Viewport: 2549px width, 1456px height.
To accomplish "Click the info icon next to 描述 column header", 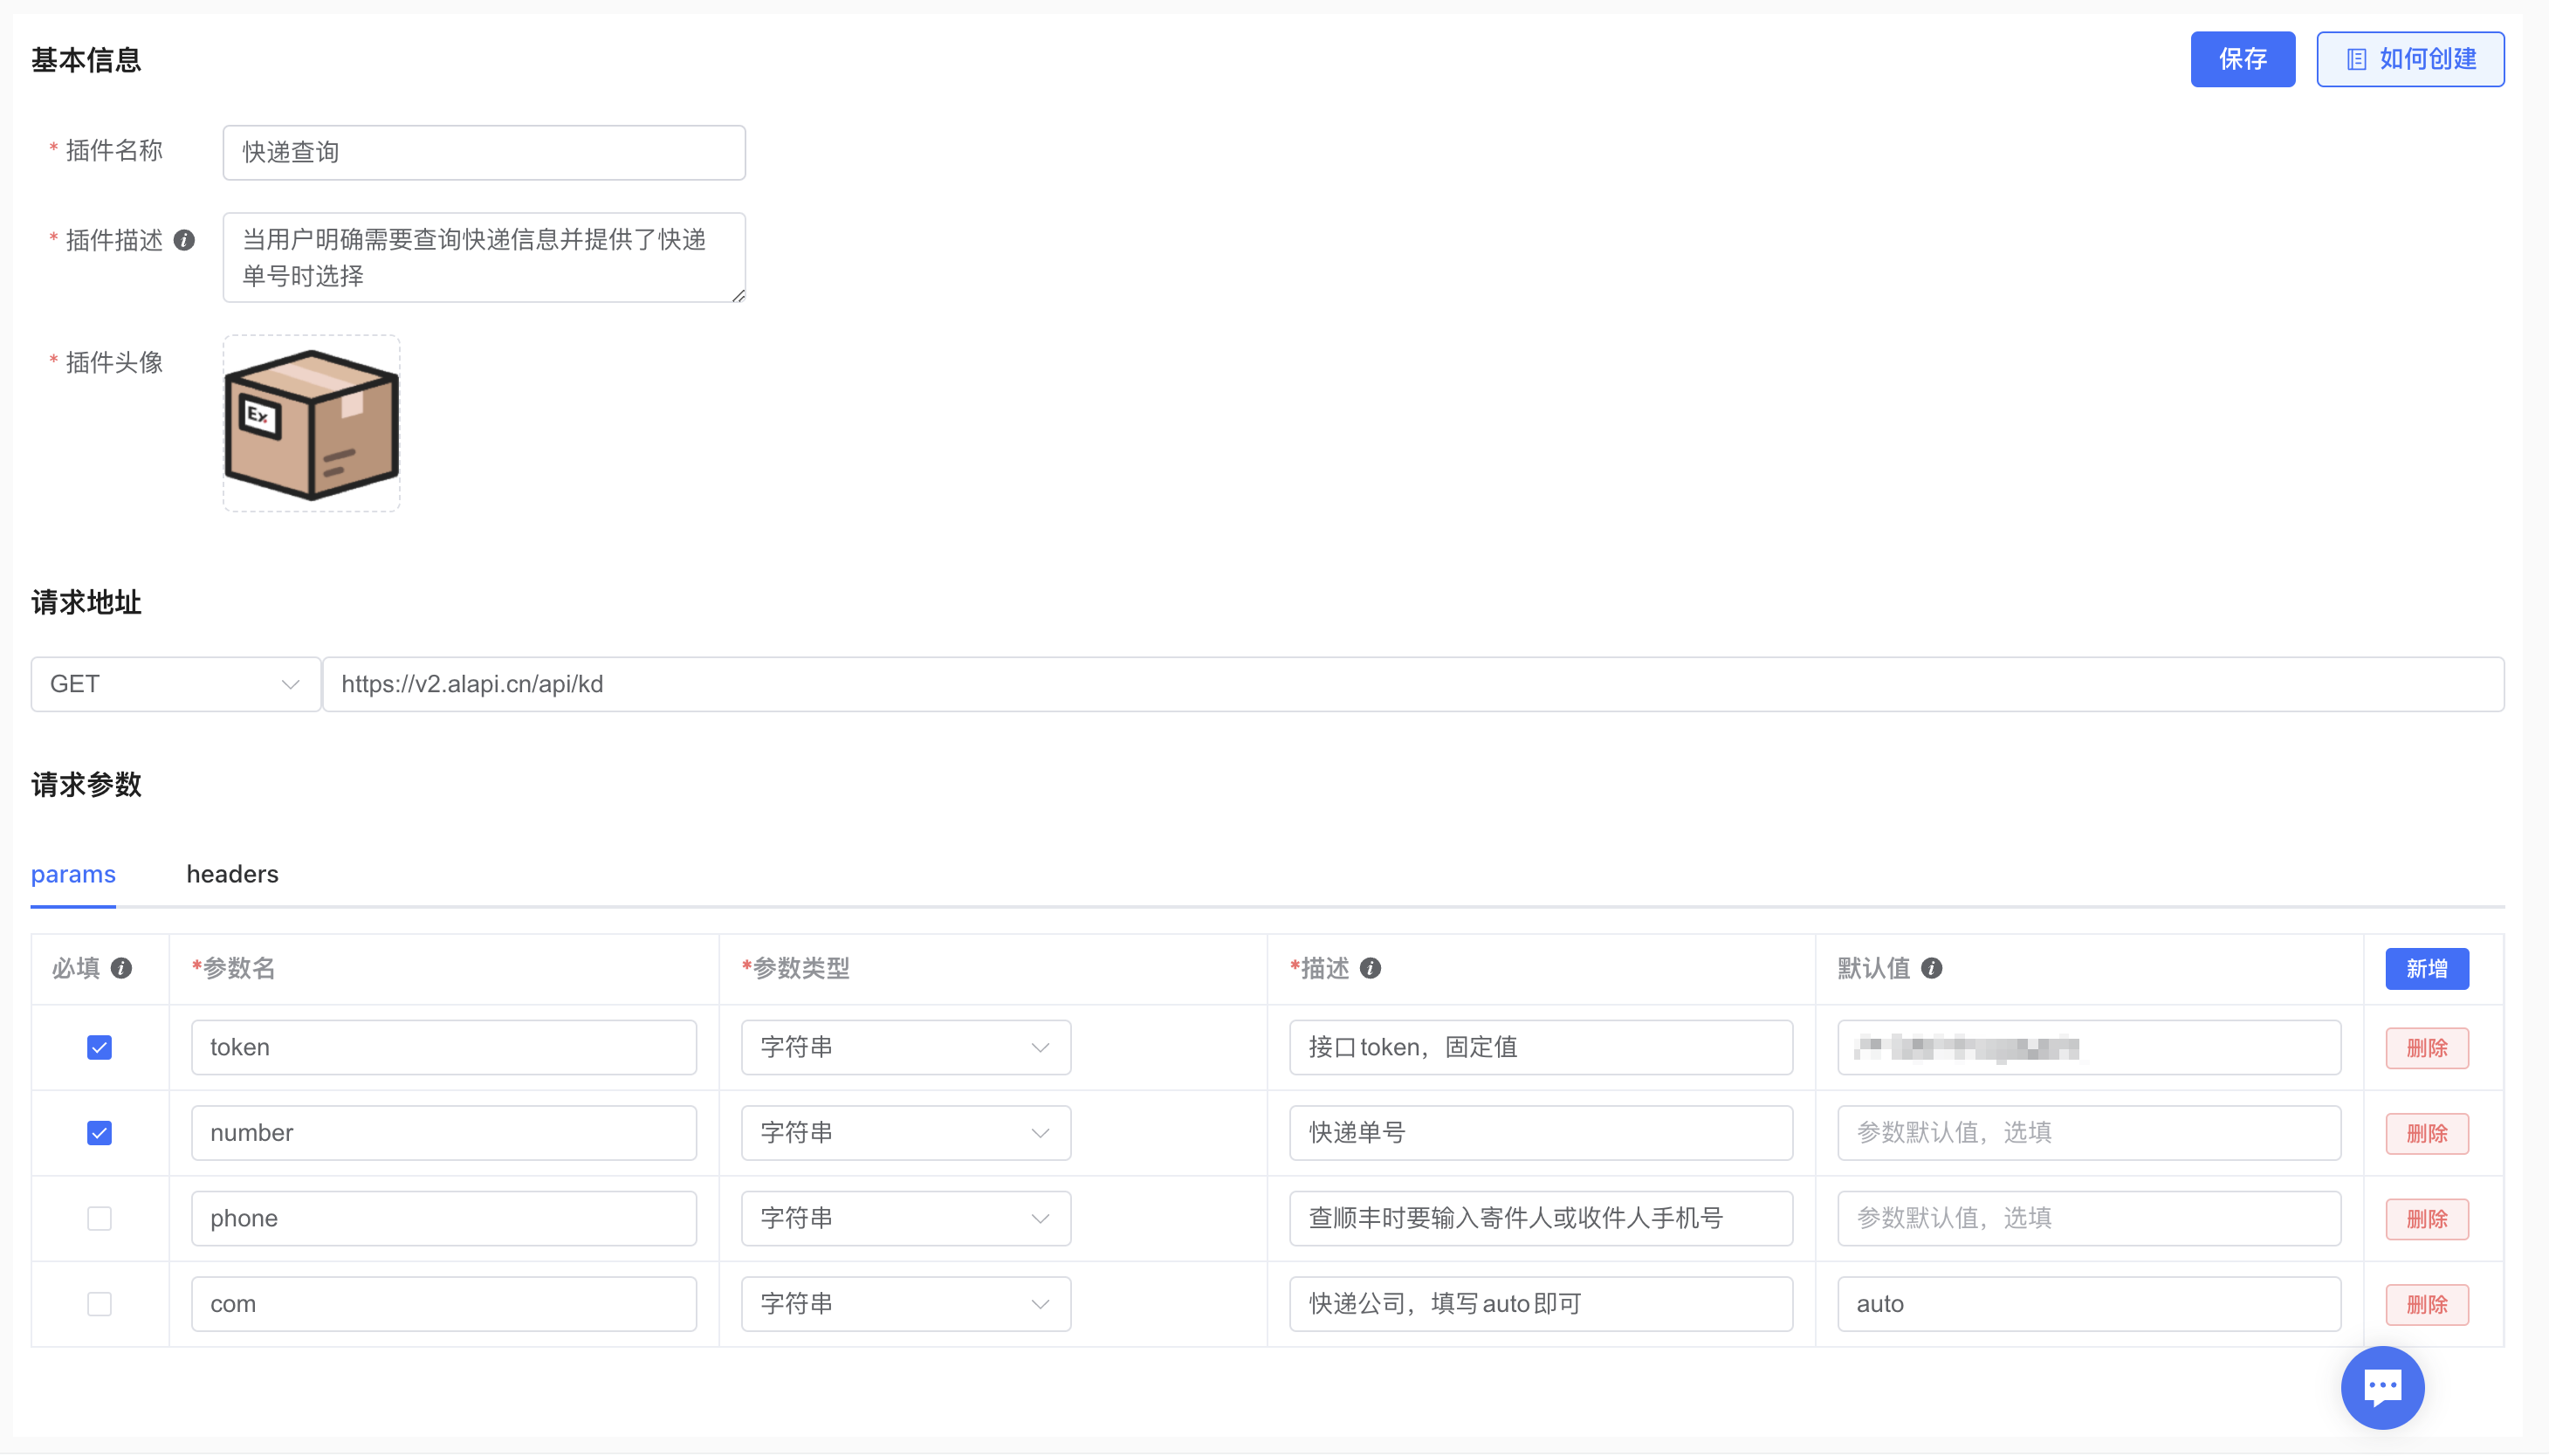I will (x=1370, y=968).
